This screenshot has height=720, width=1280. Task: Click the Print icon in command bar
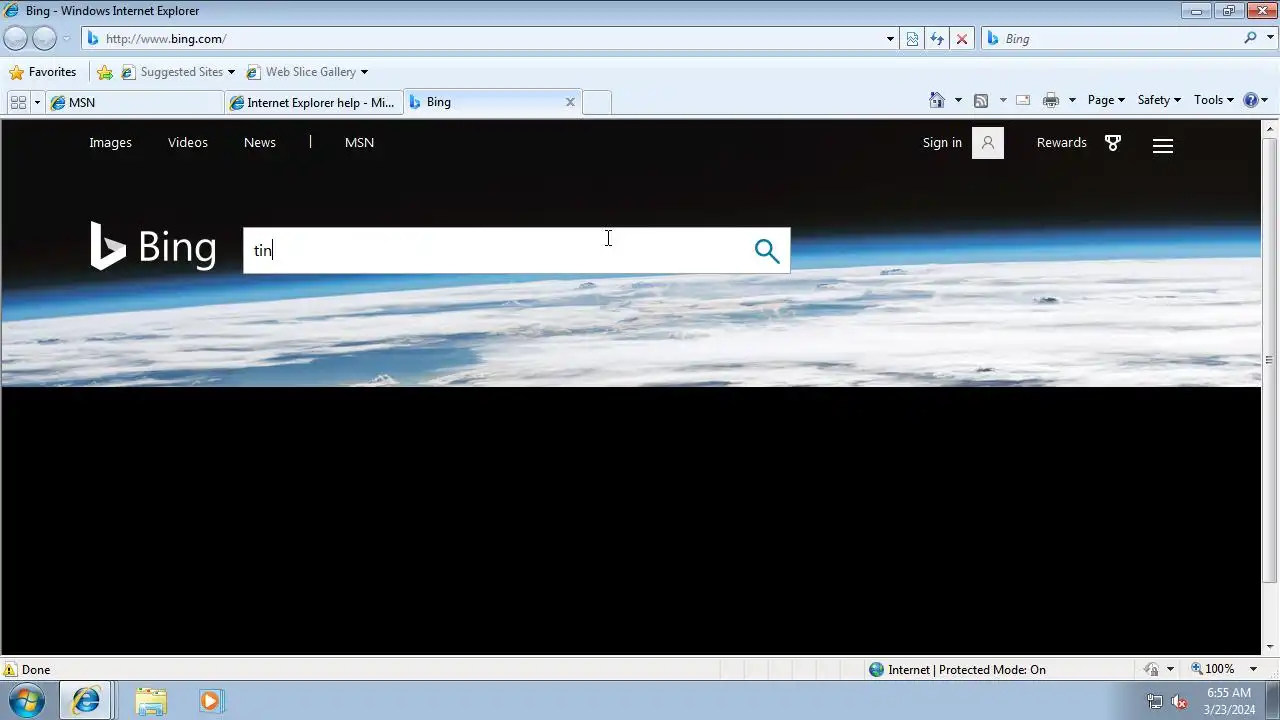coord(1051,100)
